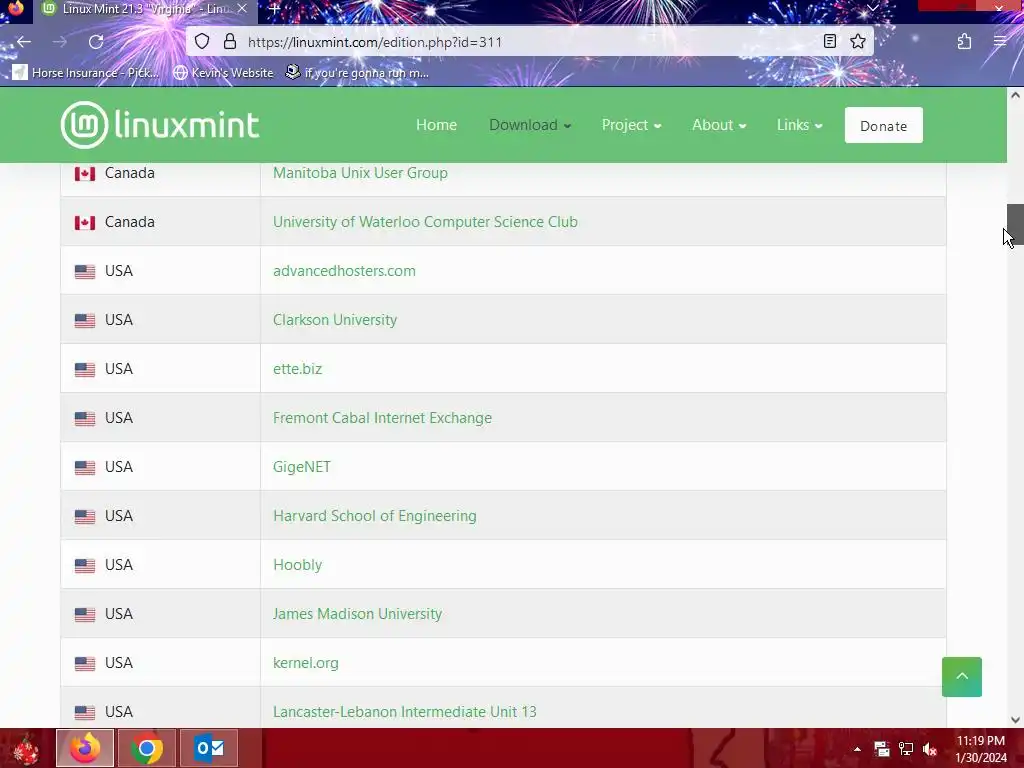Viewport: 1024px width, 768px height.
Task: Expand the Project menu
Action: click(631, 125)
